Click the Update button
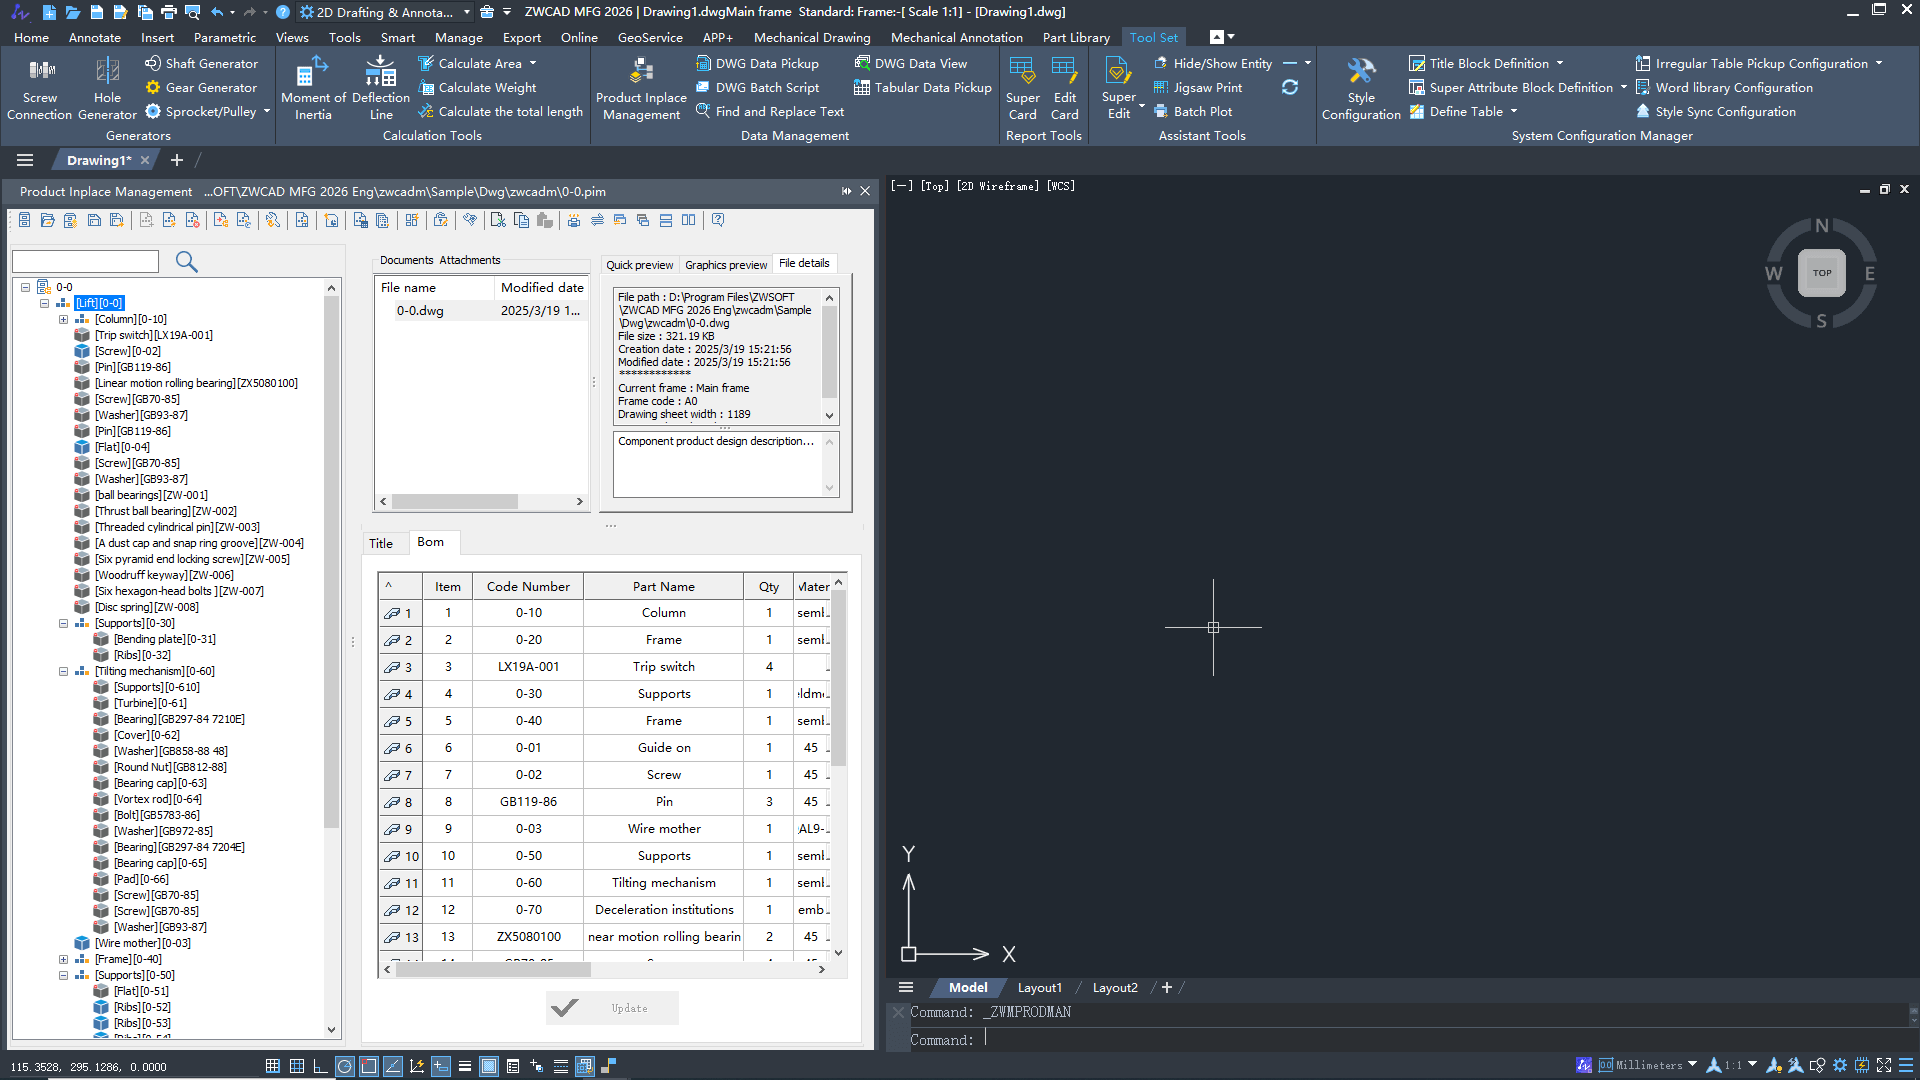 (612, 1008)
